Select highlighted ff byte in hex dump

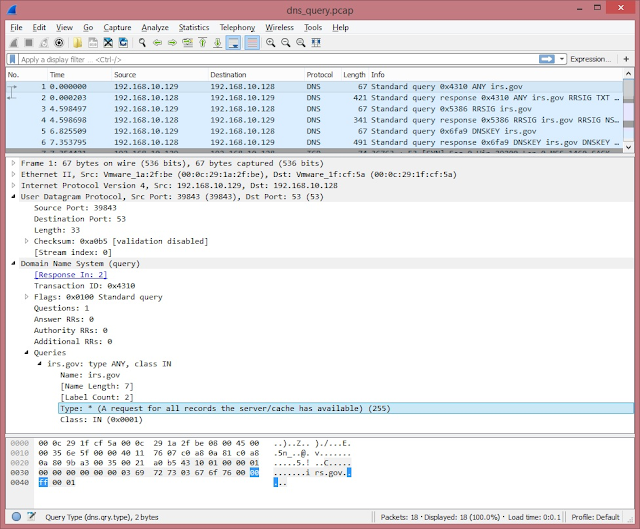coord(43,482)
